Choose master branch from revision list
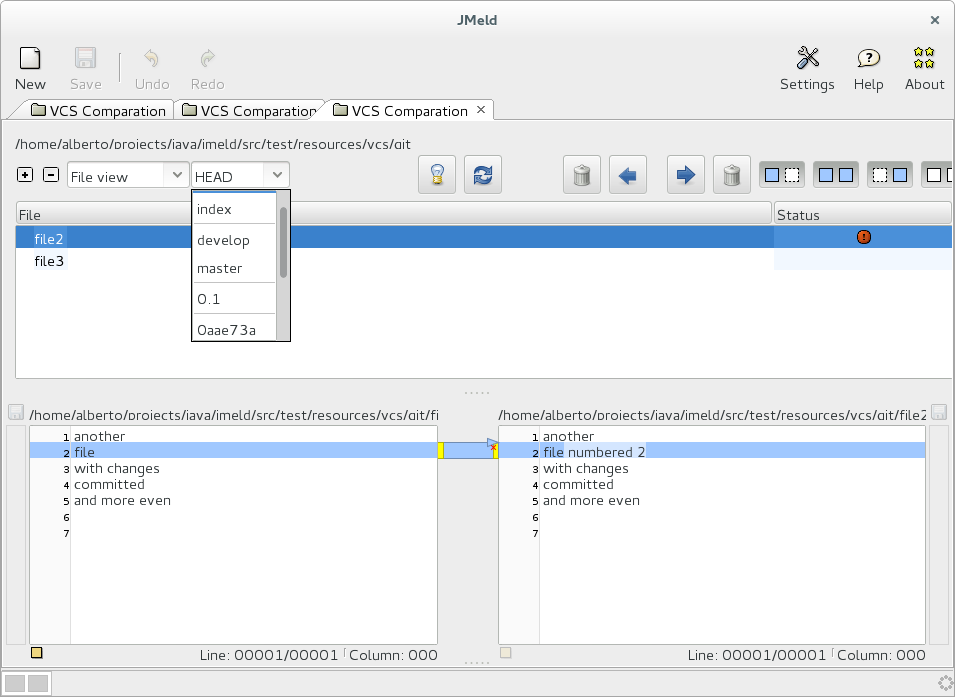Viewport: 955px width, 697px height. (x=234, y=268)
